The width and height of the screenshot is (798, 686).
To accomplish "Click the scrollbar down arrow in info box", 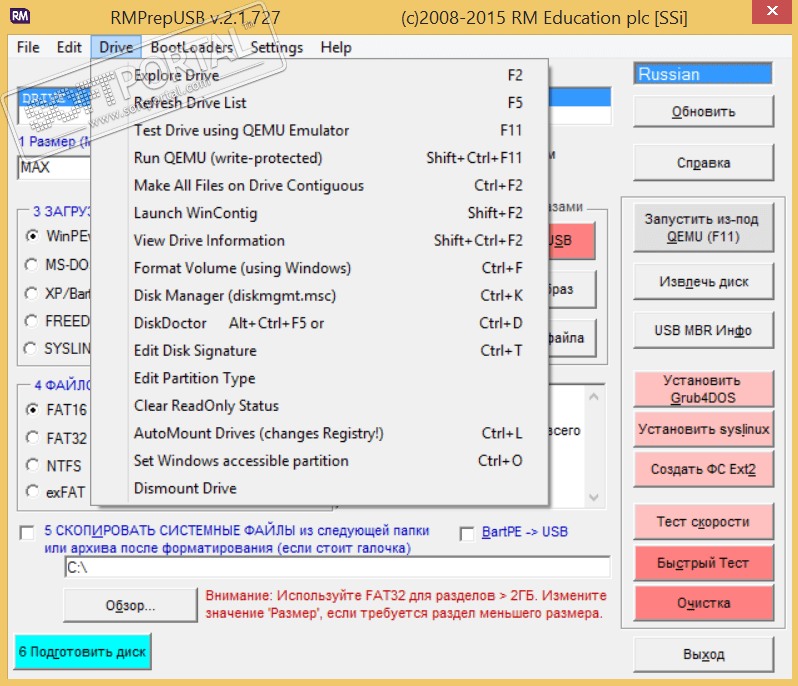I will (593, 497).
